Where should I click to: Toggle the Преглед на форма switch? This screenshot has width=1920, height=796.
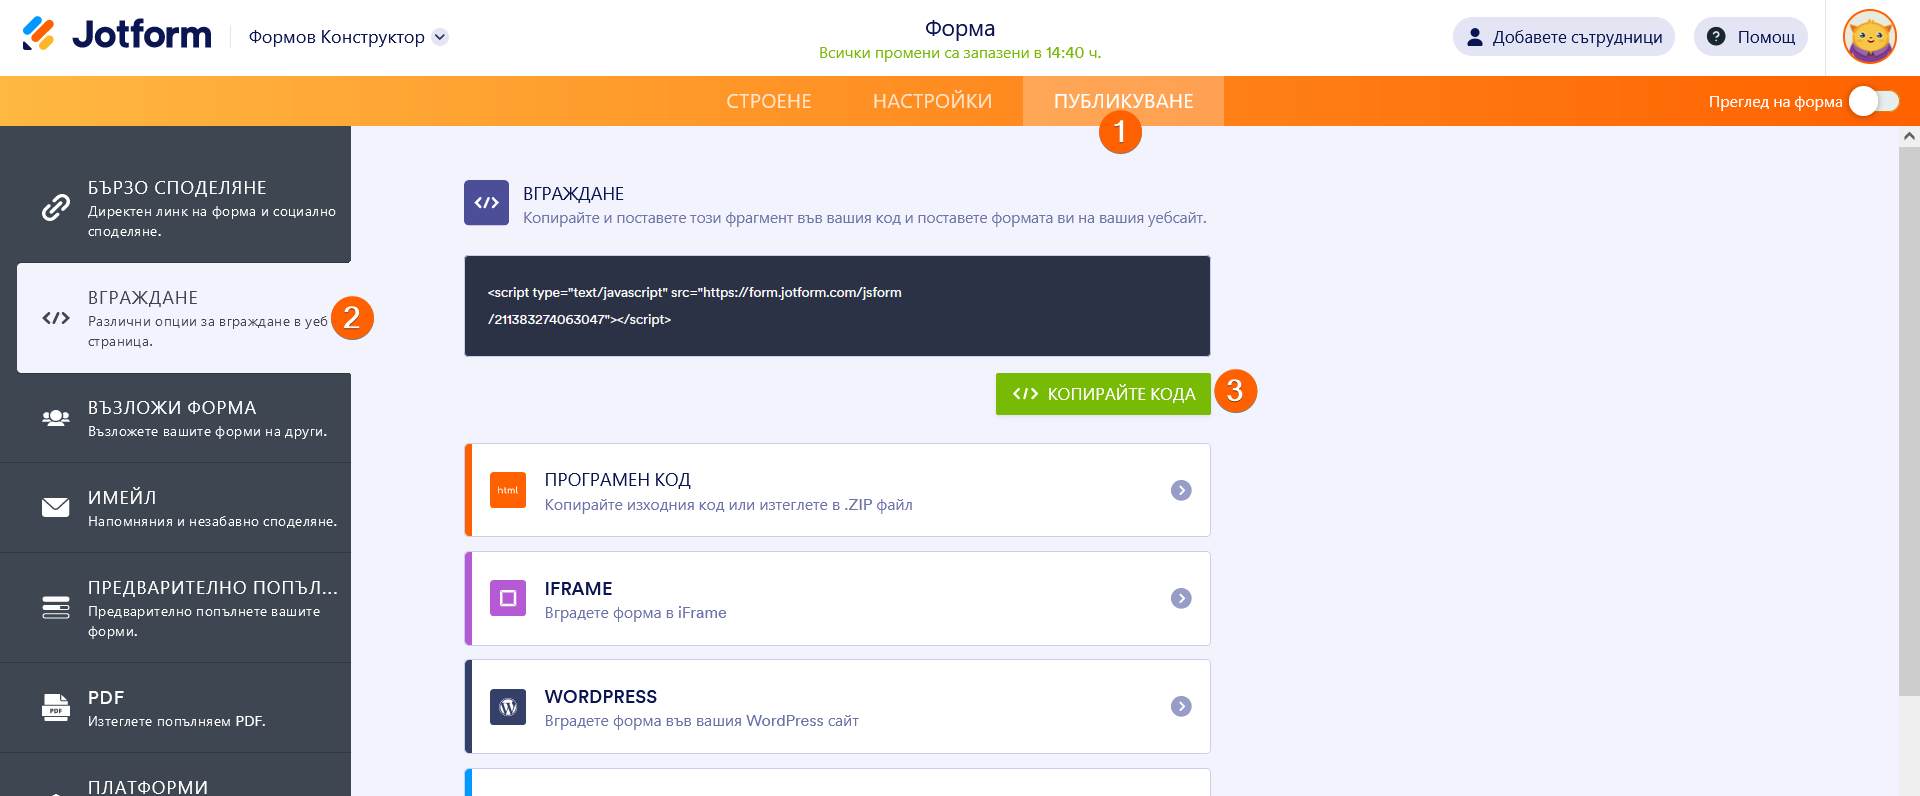click(1873, 101)
